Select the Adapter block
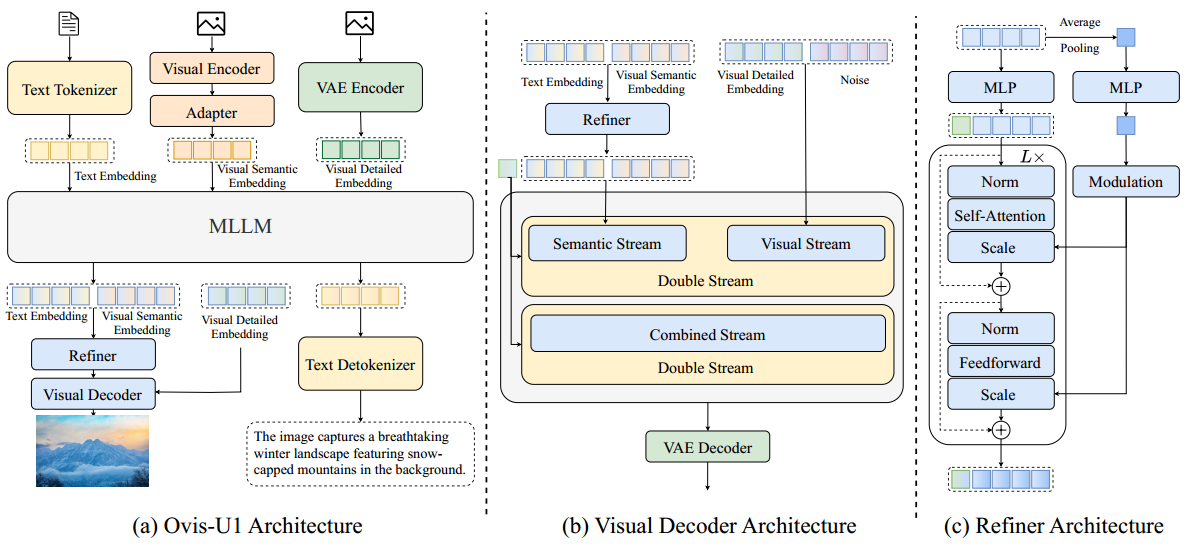This screenshot has height=545, width=1187. (212, 113)
